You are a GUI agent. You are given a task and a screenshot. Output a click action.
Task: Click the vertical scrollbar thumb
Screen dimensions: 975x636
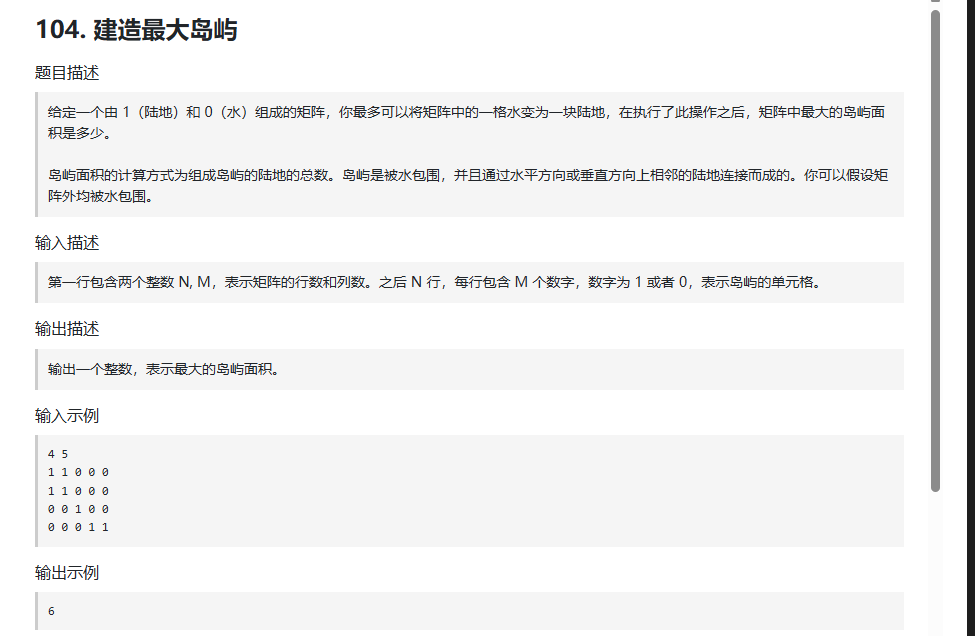(x=935, y=251)
